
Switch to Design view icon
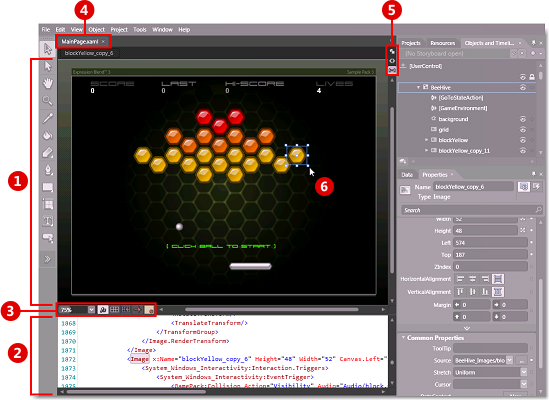[x=392, y=51]
